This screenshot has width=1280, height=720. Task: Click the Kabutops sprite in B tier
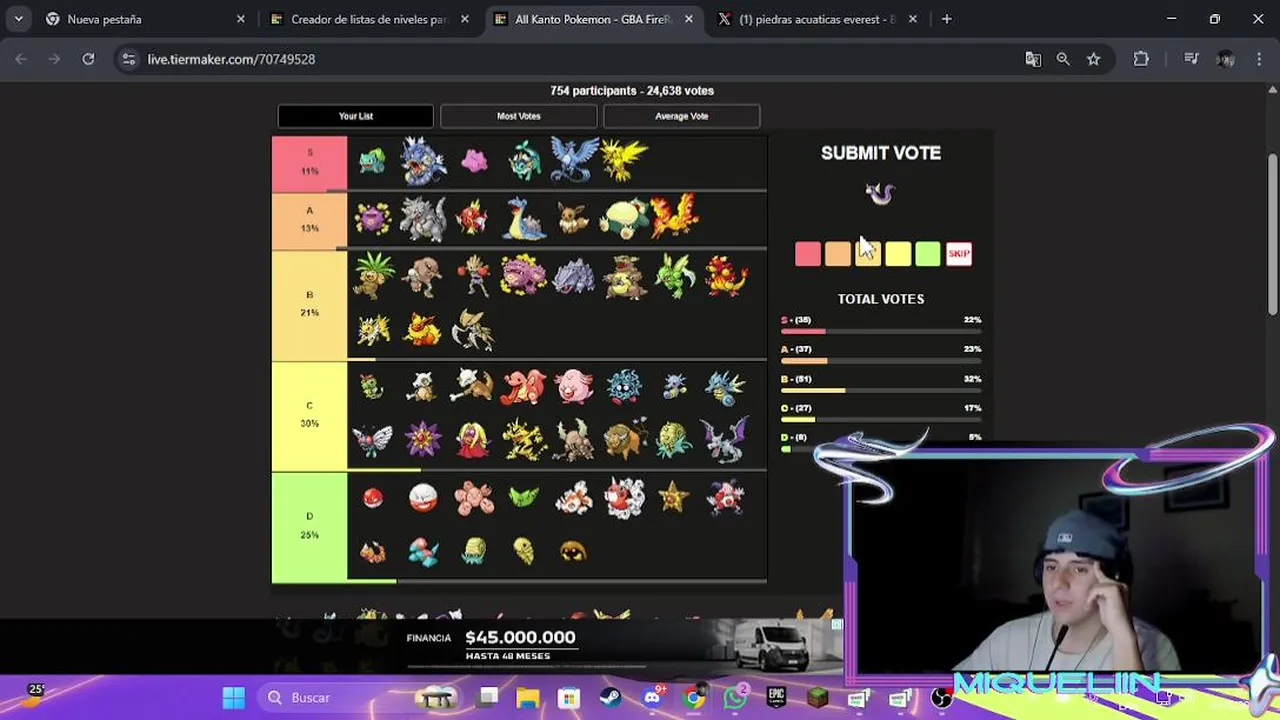(x=473, y=329)
